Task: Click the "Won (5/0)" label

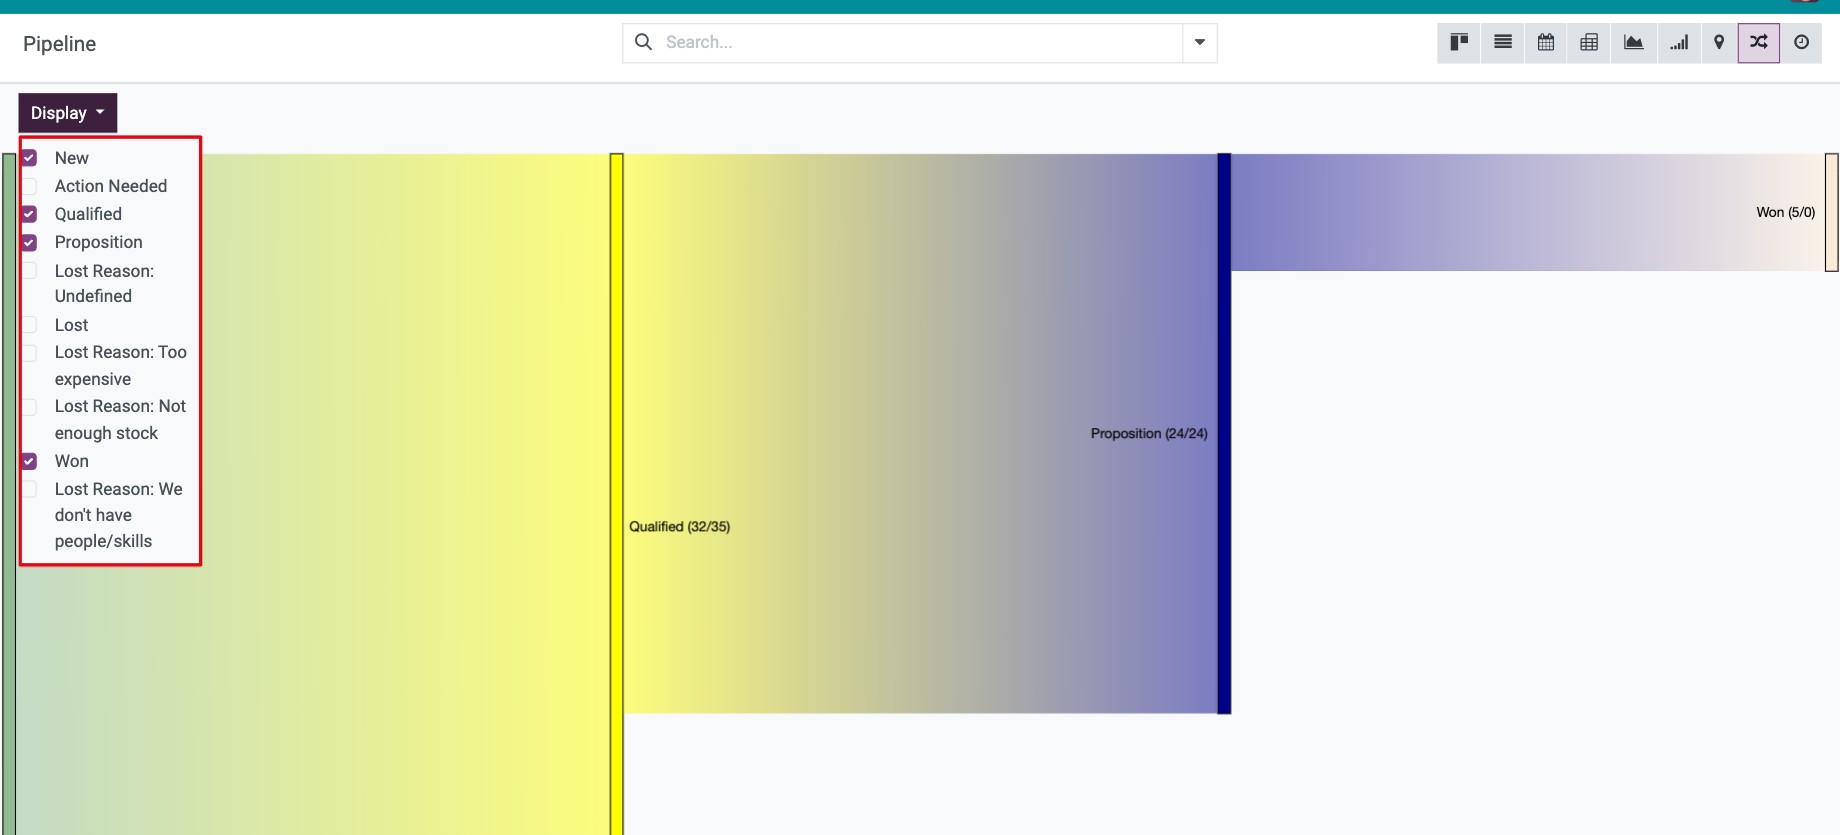Action: [1786, 212]
